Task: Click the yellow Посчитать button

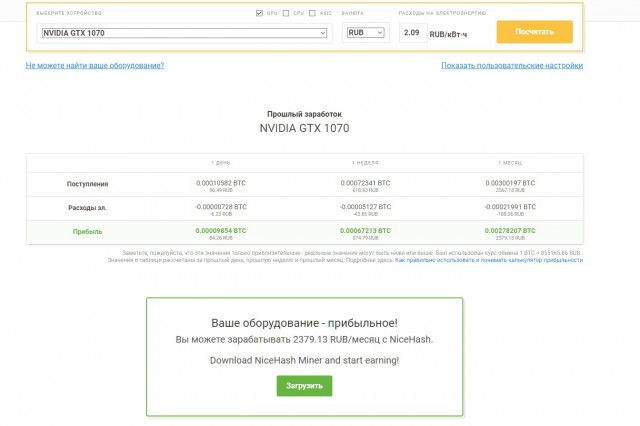Action: pos(535,32)
